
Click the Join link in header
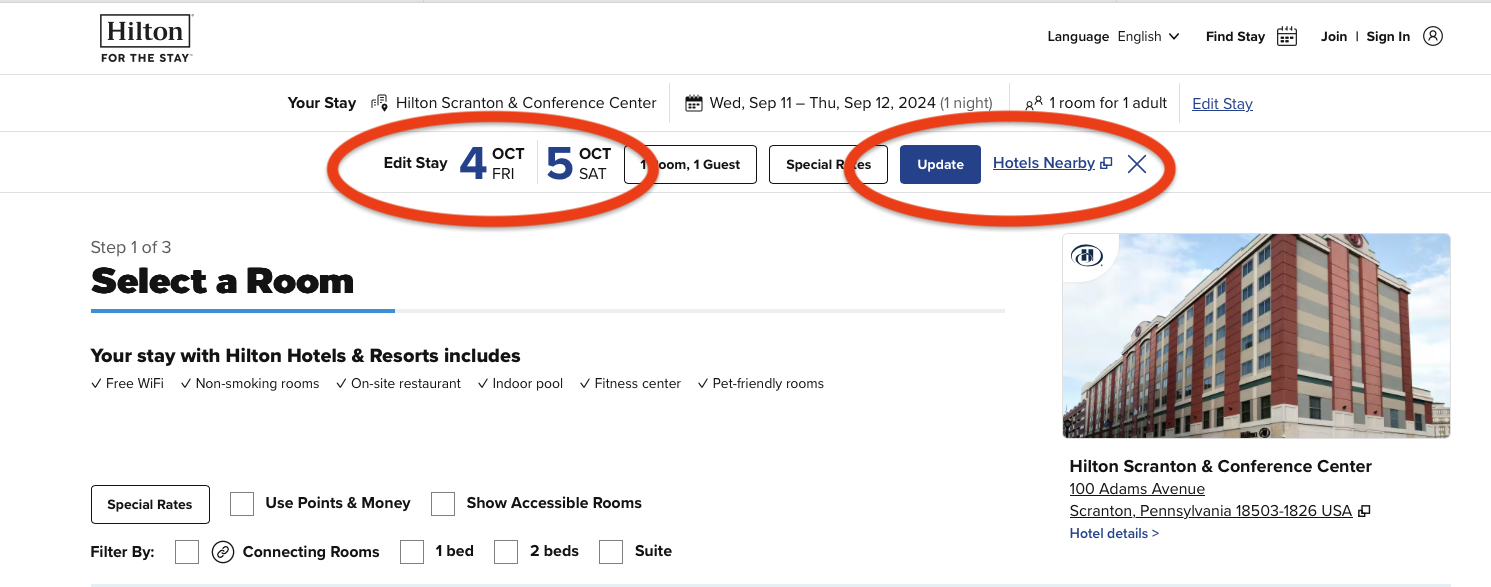(x=1334, y=37)
